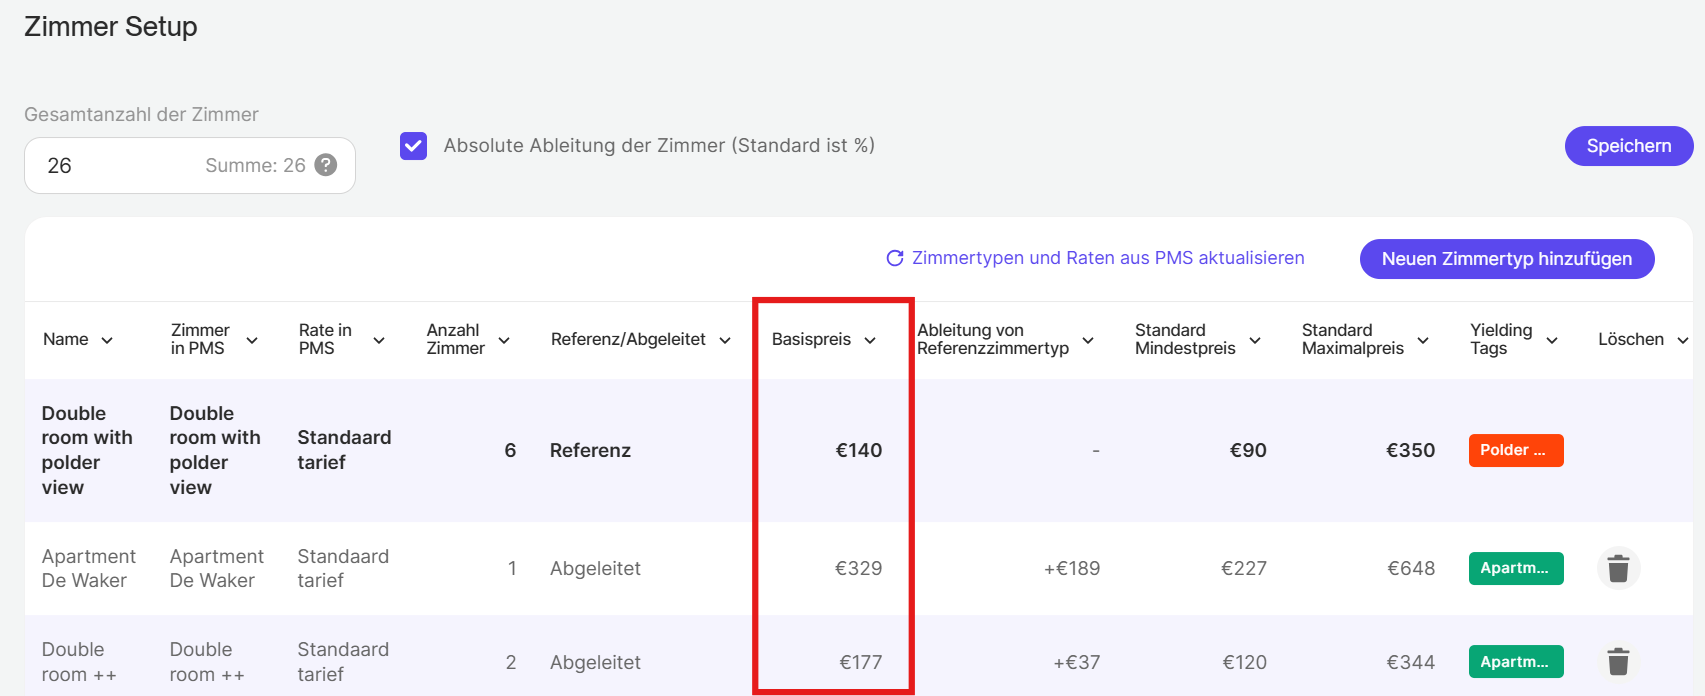Click the orange Polder yielding tag

tap(1515, 450)
